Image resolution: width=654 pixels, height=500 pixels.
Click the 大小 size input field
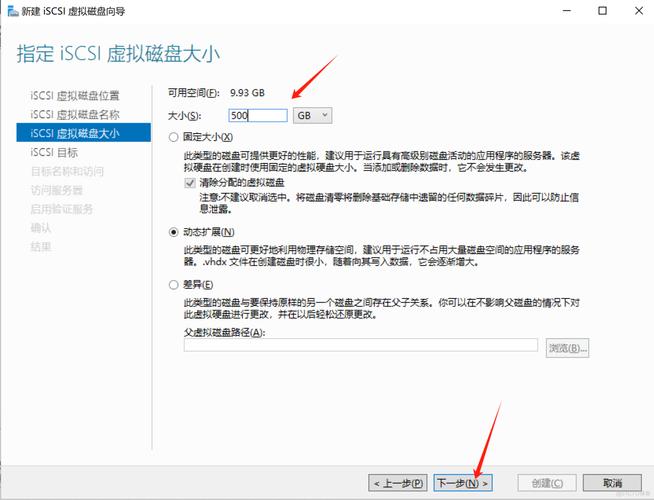(x=258, y=116)
